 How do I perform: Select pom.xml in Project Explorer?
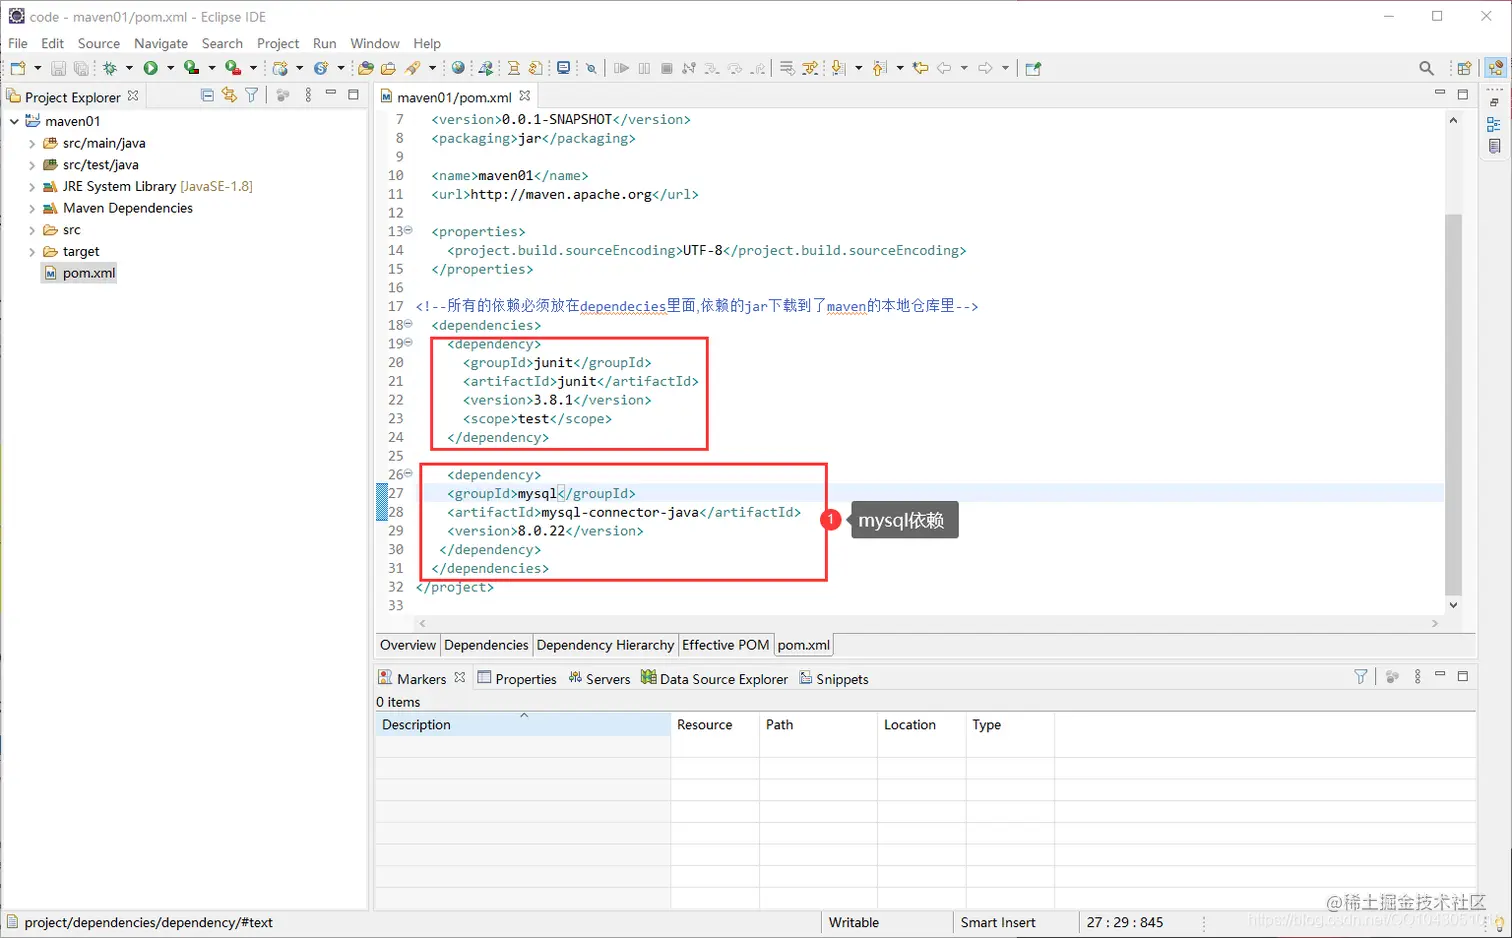tap(80, 273)
